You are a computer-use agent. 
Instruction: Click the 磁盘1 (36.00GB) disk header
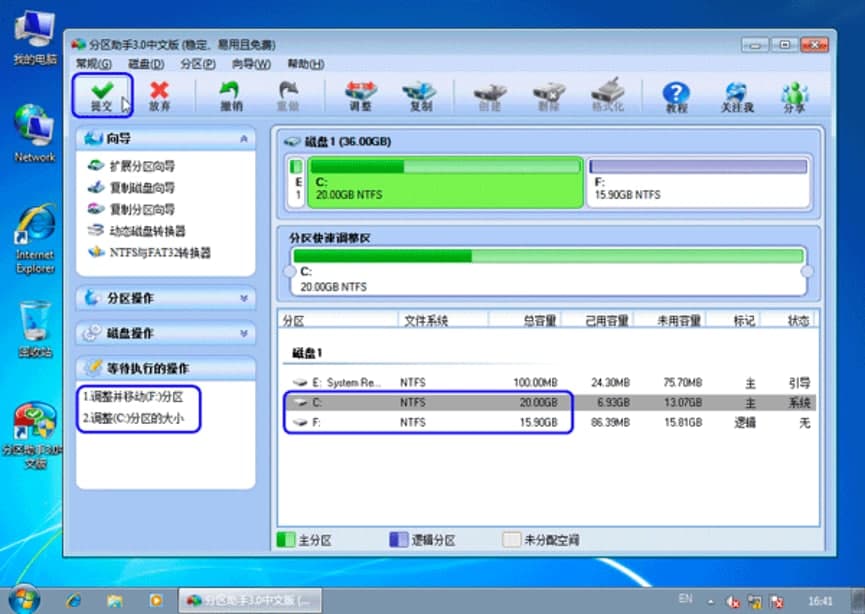click(338, 142)
